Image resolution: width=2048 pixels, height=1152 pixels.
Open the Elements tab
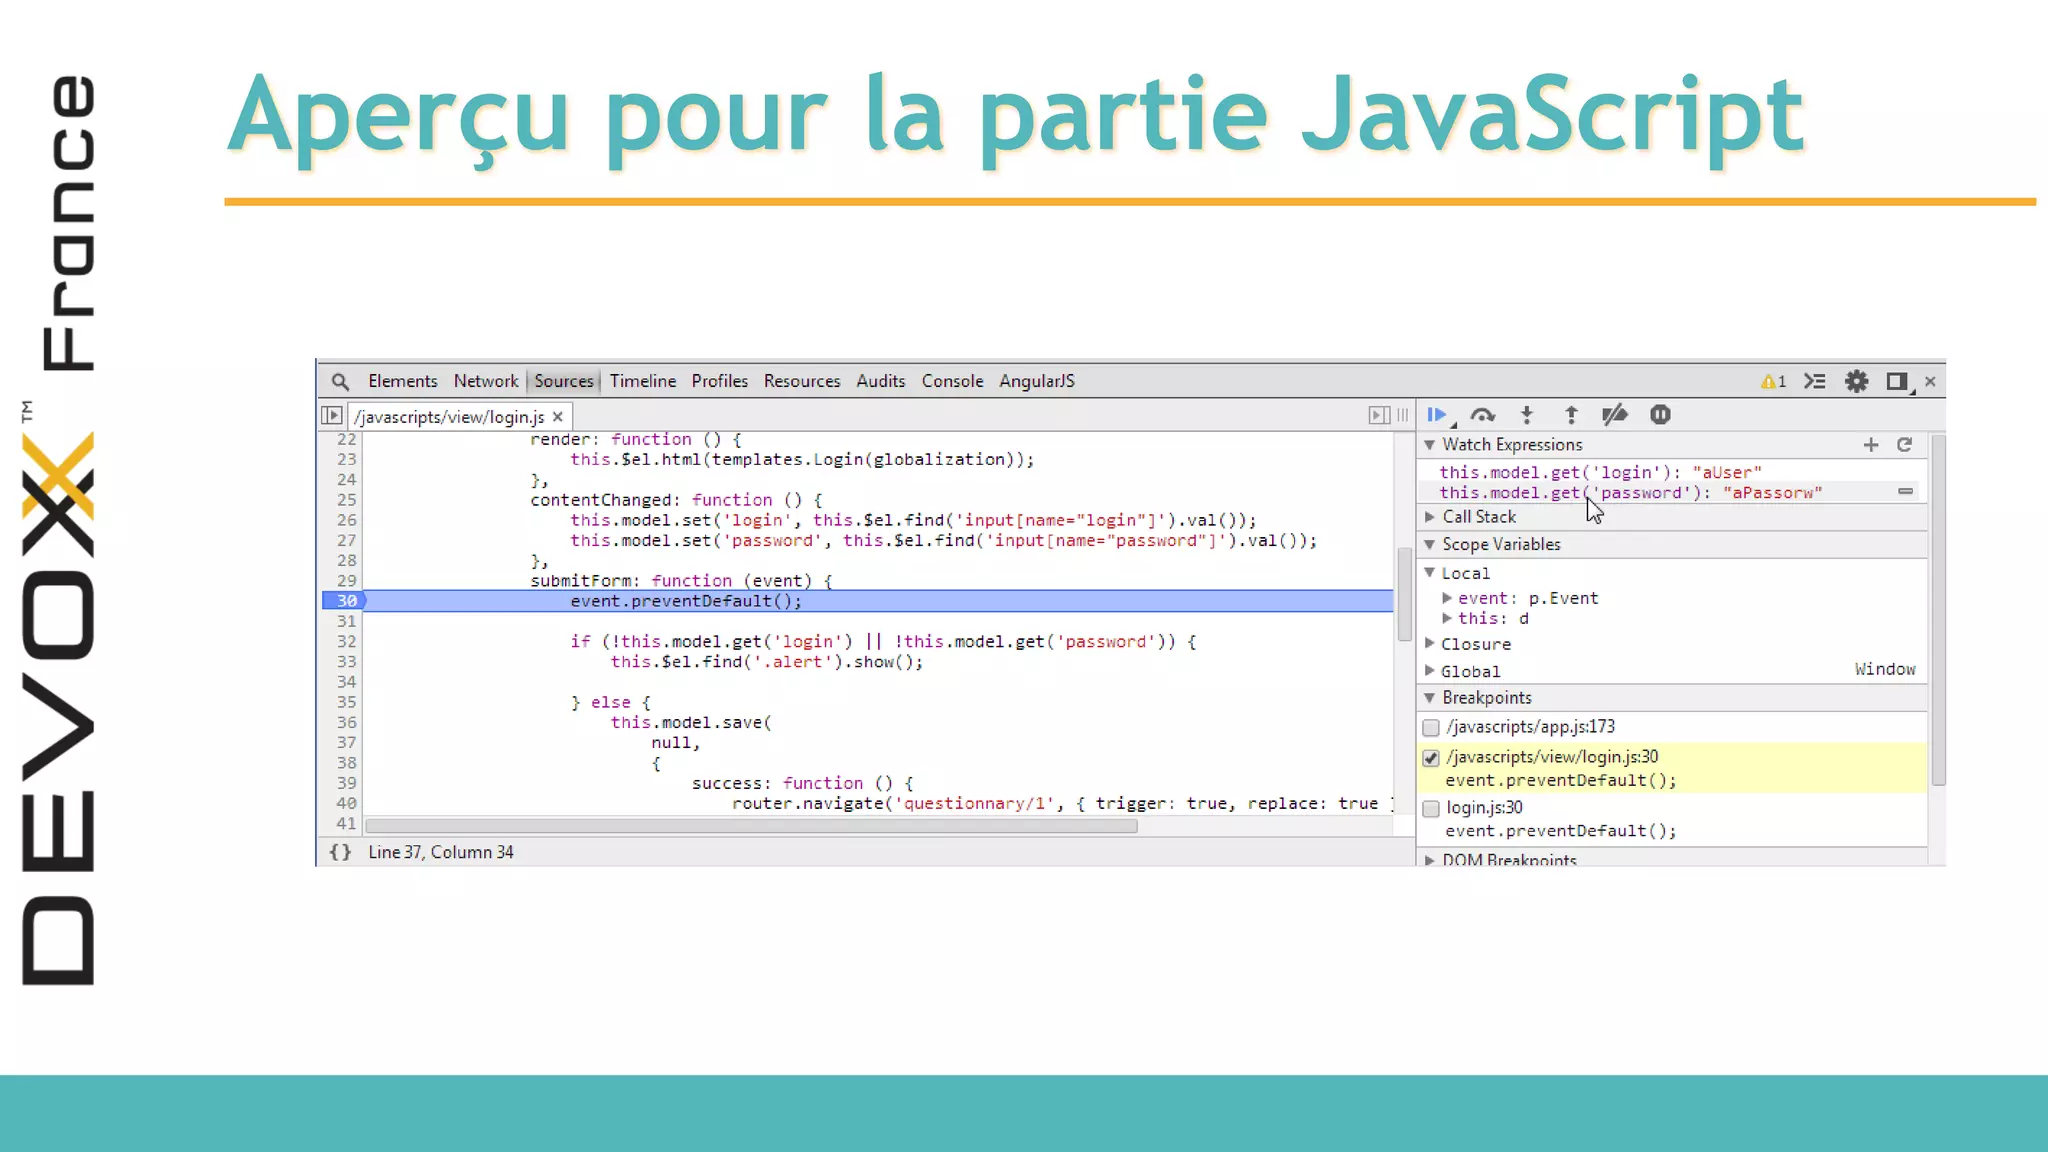[402, 381]
